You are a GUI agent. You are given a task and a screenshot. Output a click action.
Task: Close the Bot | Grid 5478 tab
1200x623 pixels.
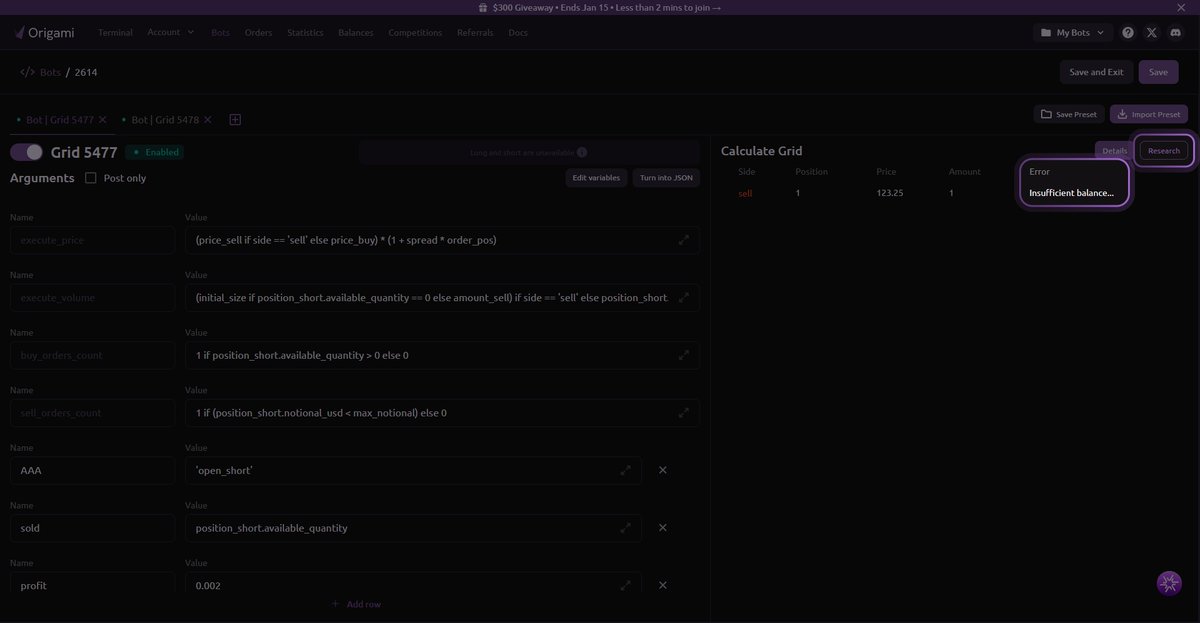[207, 119]
